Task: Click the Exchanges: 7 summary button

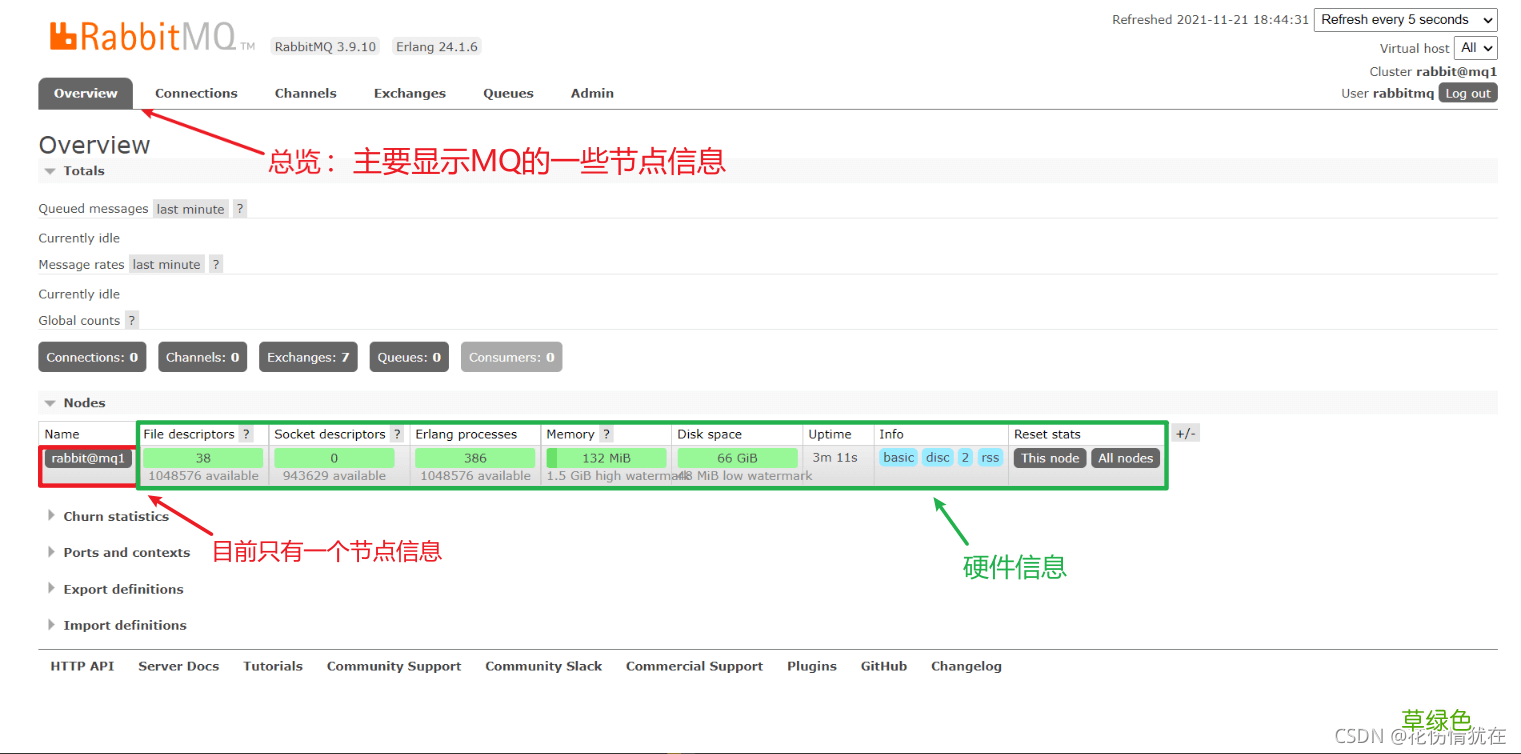Action: click(308, 357)
